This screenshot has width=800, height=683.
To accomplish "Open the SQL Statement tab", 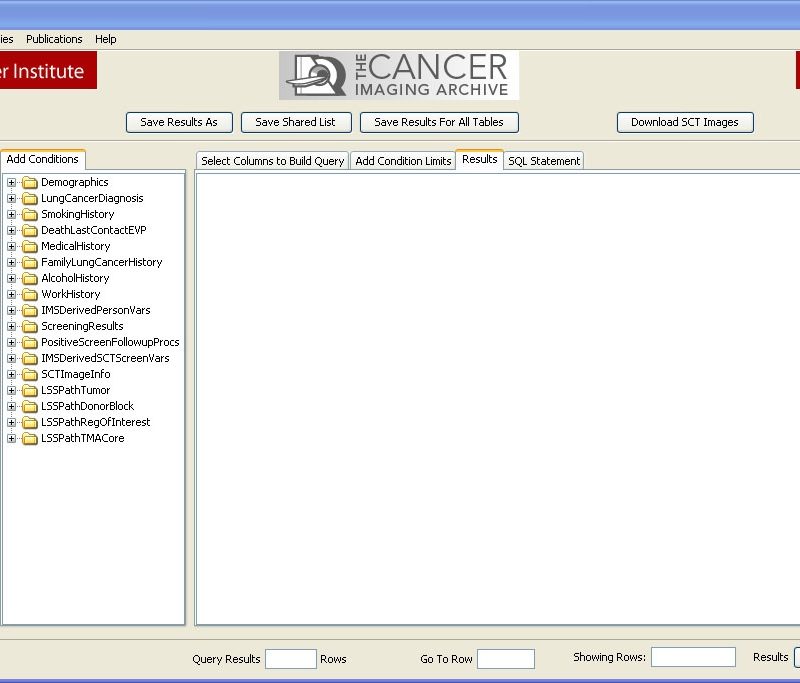I will 544,161.
